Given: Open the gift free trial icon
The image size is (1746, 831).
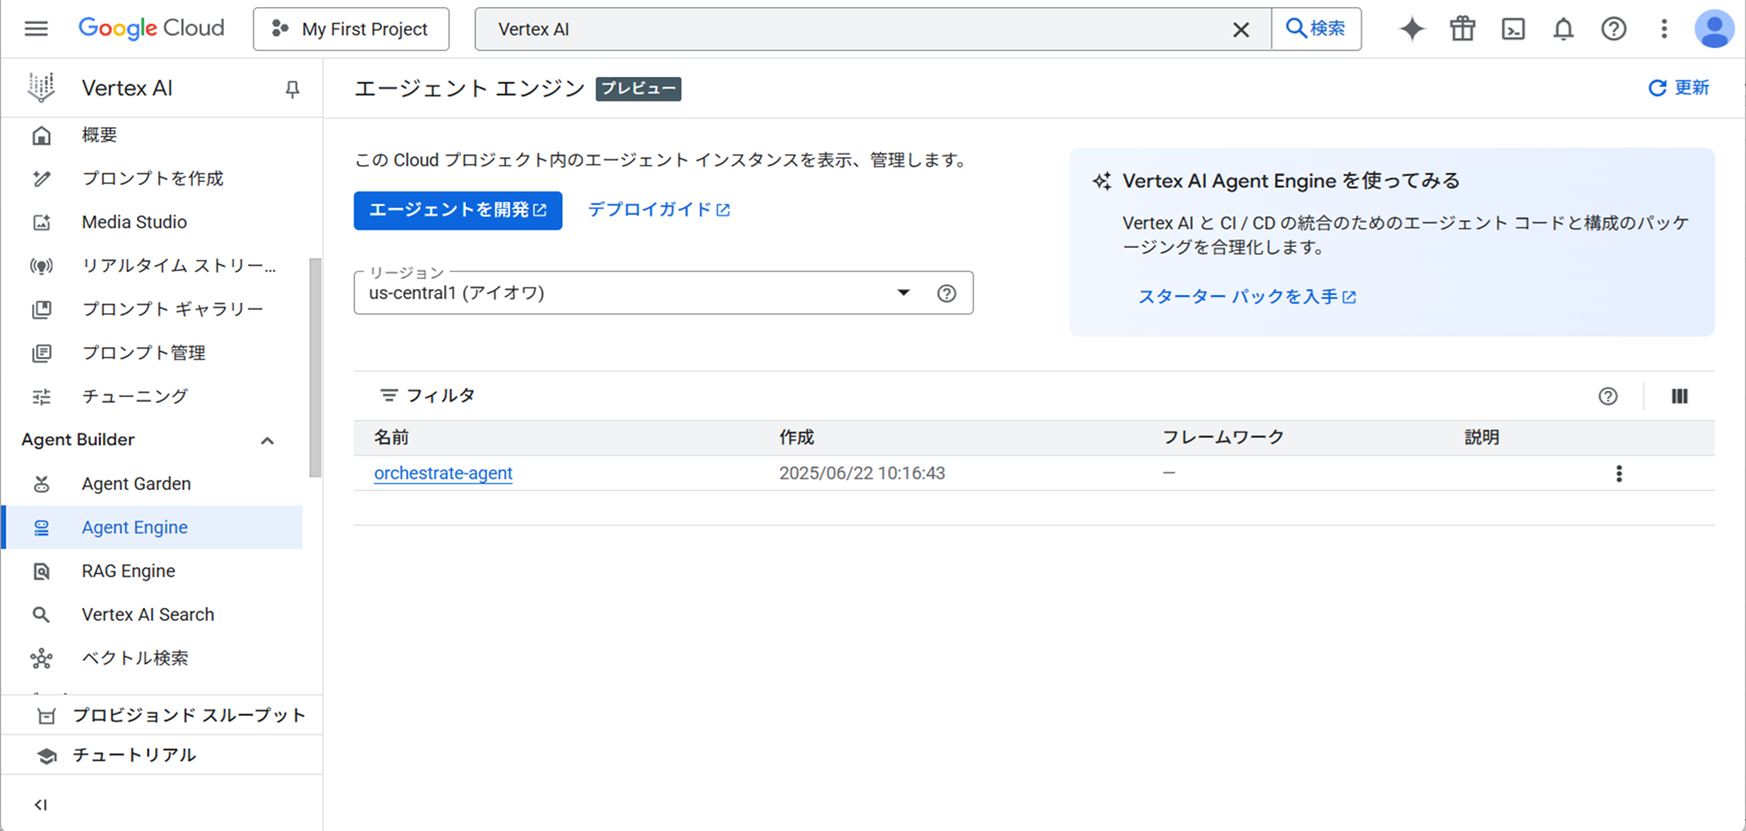Looking at the screenshot, I should [x=1463, y=29].
